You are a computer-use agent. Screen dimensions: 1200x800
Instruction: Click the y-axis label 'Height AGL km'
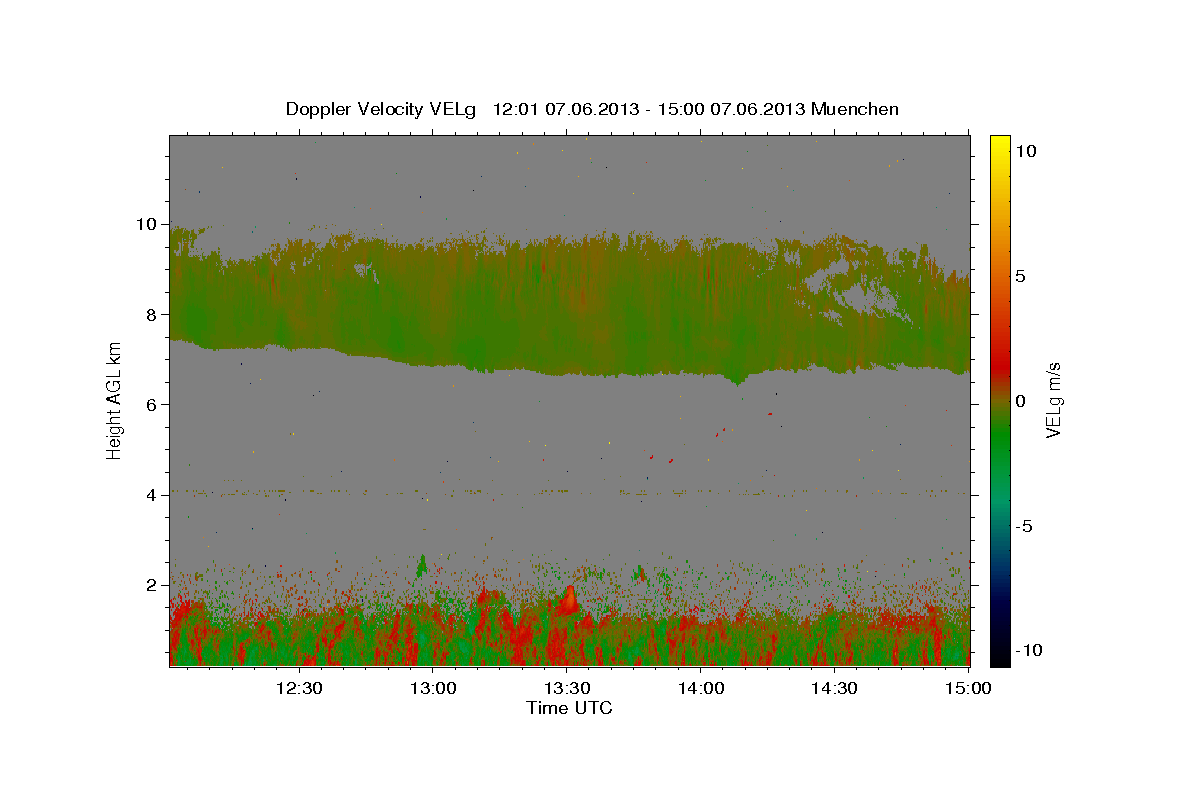click(x=115, y=399)
